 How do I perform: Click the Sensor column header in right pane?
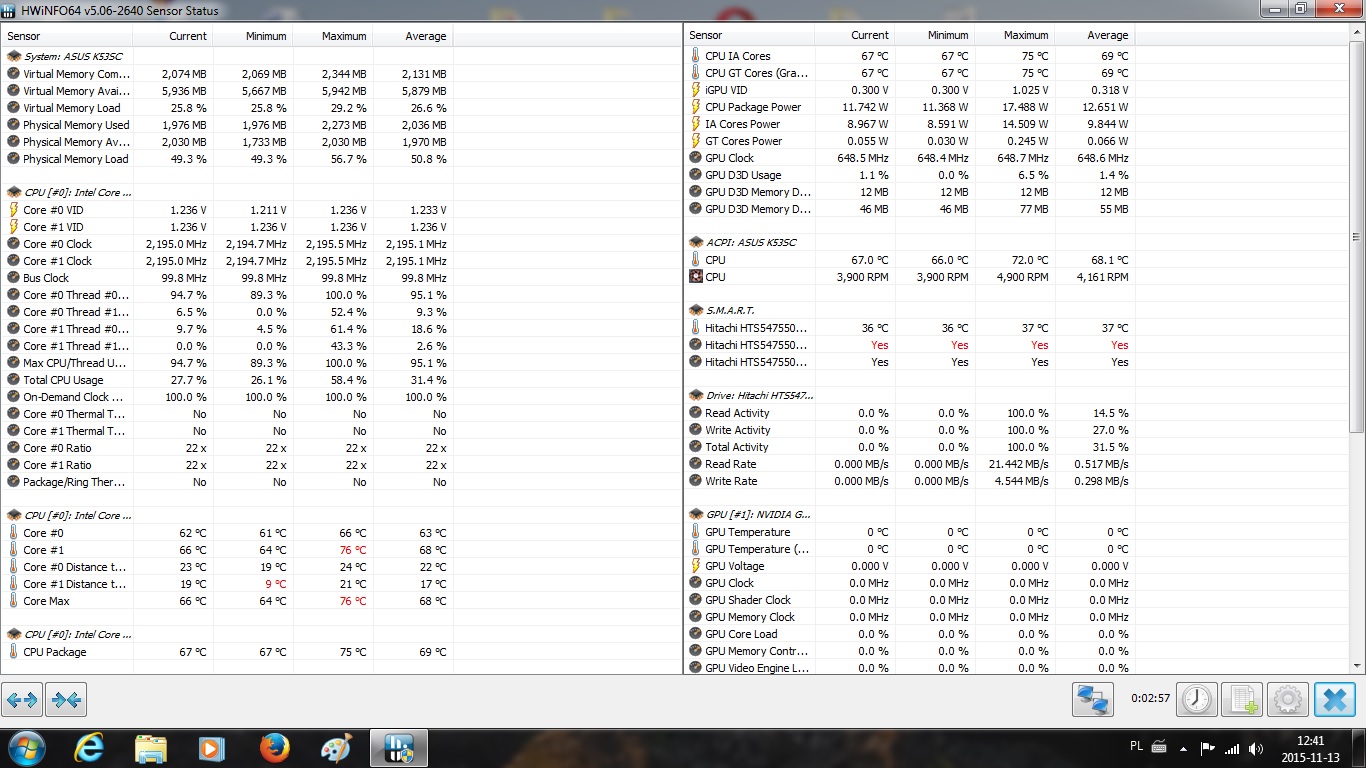tap(750, 35)
